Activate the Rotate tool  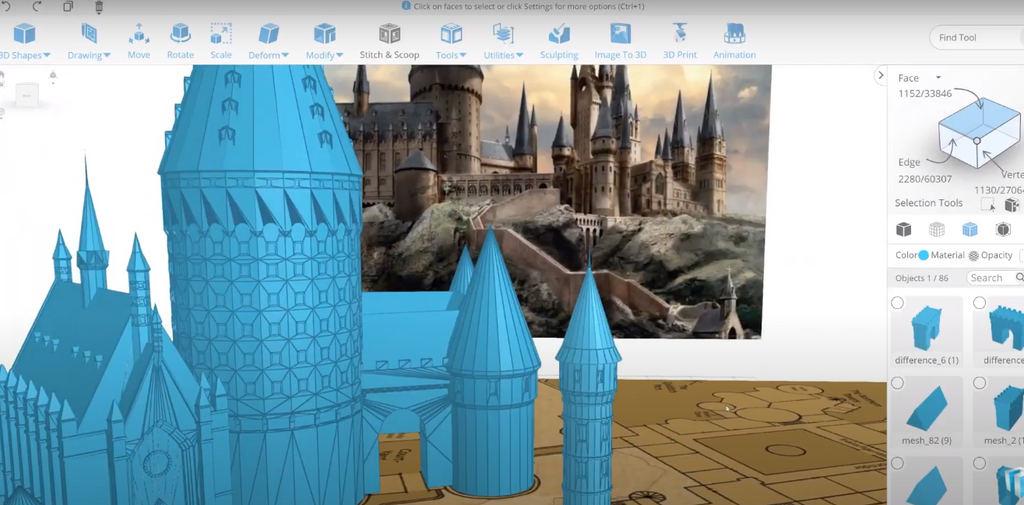click(180, 42)
